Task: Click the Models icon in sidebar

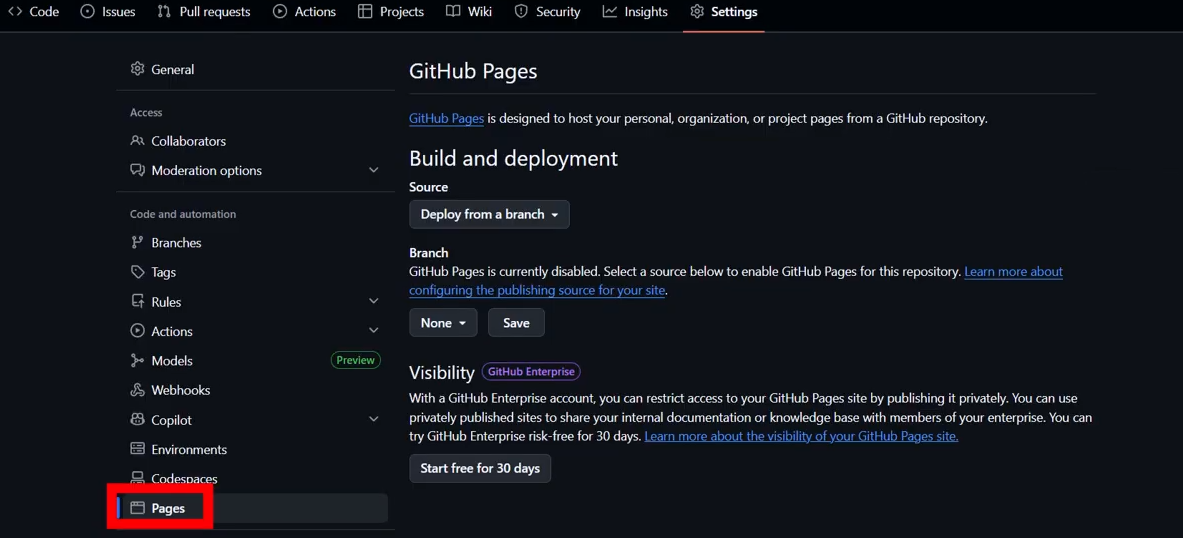Action: tap(137, 361)
